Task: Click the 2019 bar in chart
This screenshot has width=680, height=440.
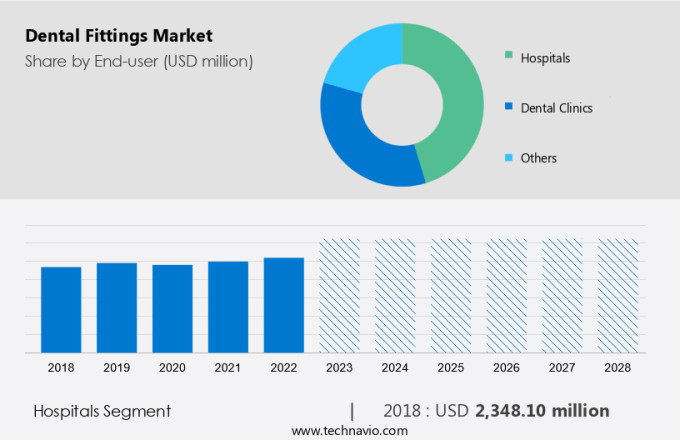Action: [x=117, y=307]
